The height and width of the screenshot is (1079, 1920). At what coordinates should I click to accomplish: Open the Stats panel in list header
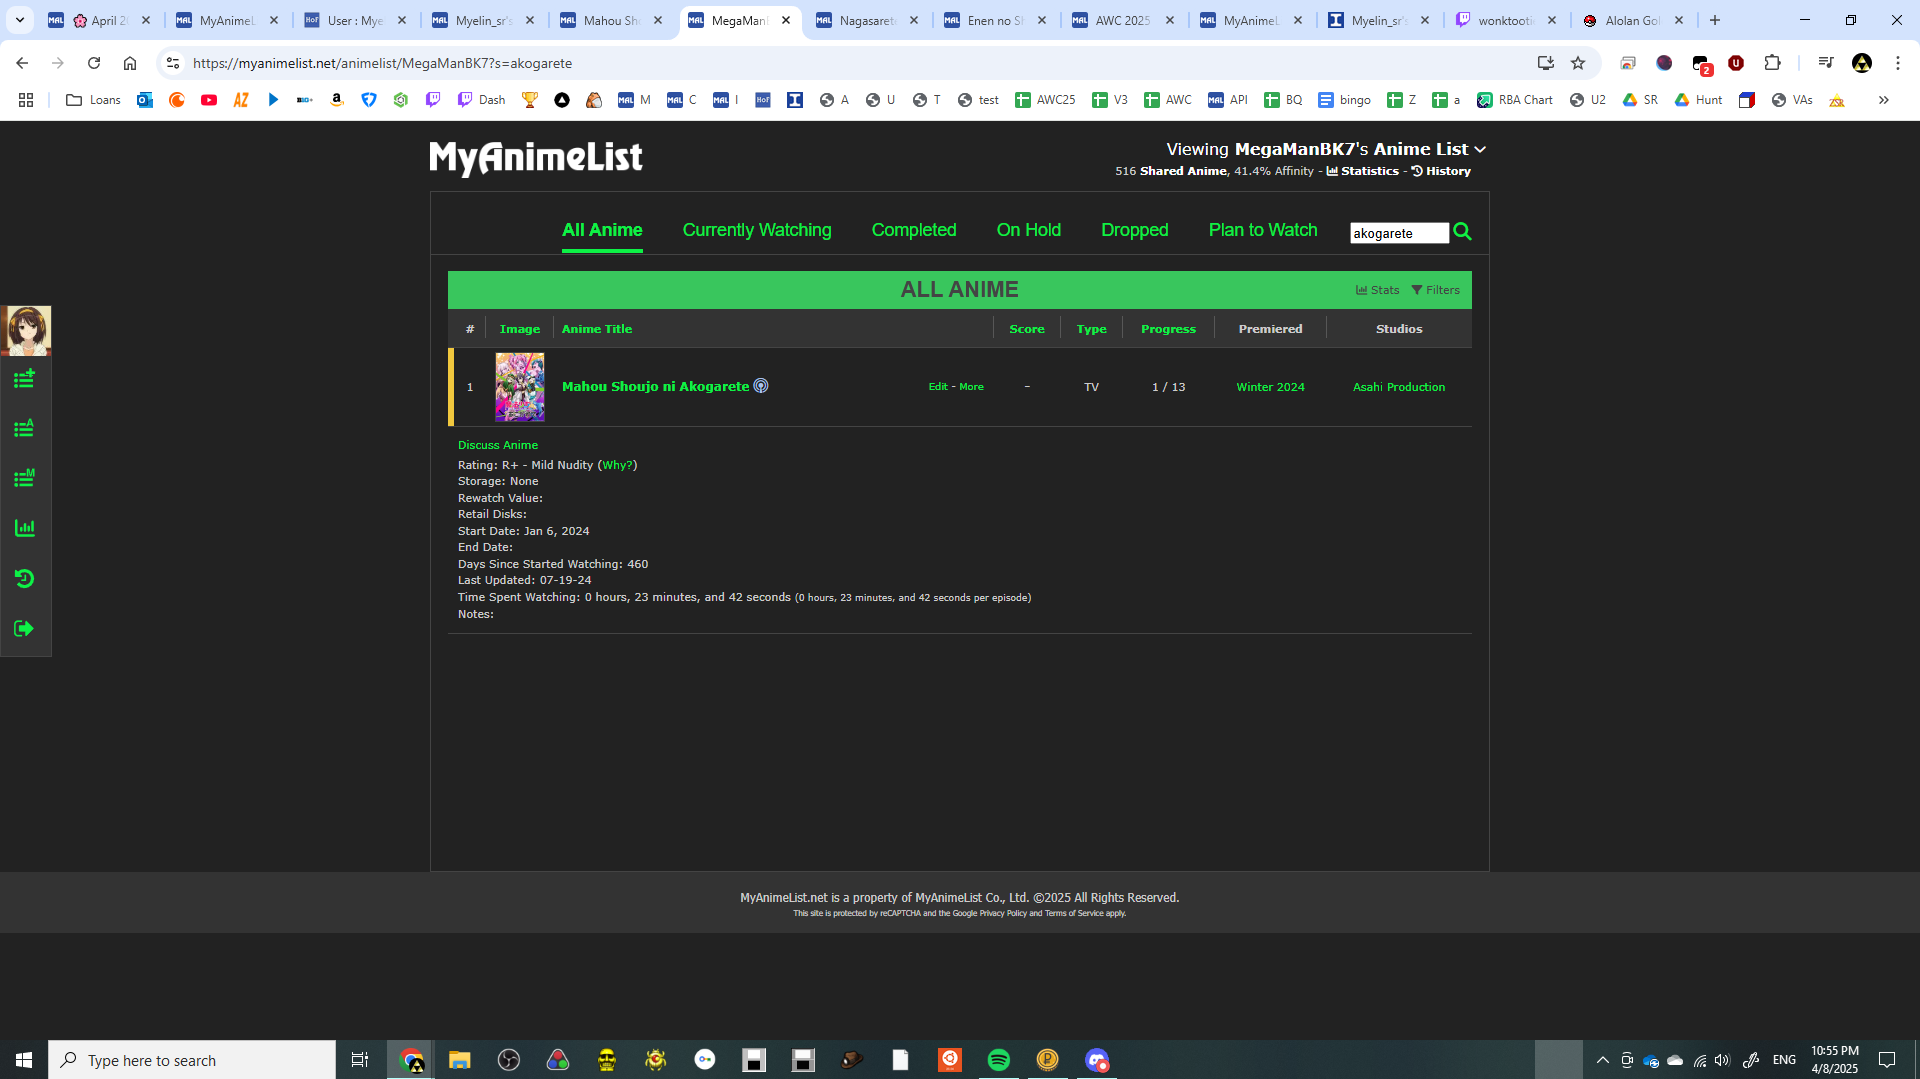[1377, 290]
